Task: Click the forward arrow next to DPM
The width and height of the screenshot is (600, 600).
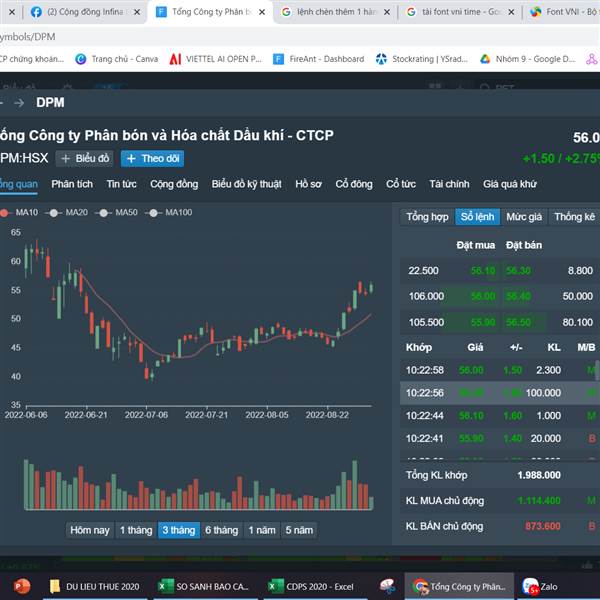Action: 19,103
